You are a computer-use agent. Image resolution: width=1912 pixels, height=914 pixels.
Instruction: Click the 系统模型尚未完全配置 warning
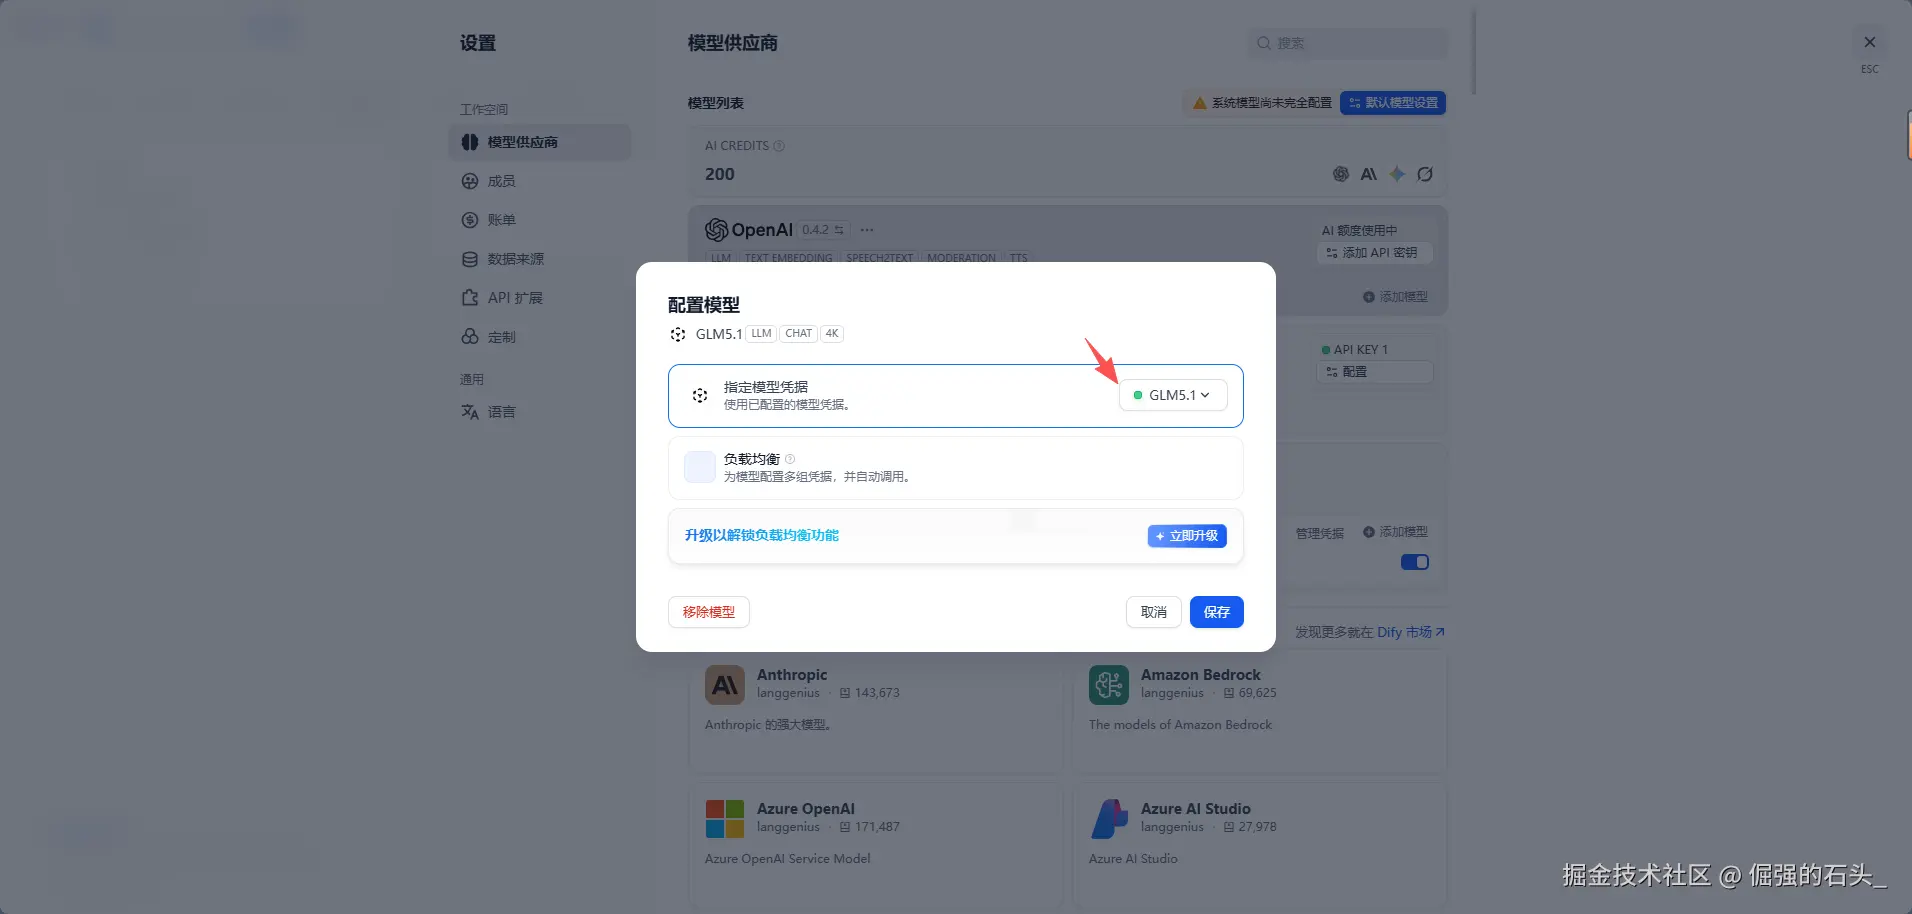pos(1262,103)
